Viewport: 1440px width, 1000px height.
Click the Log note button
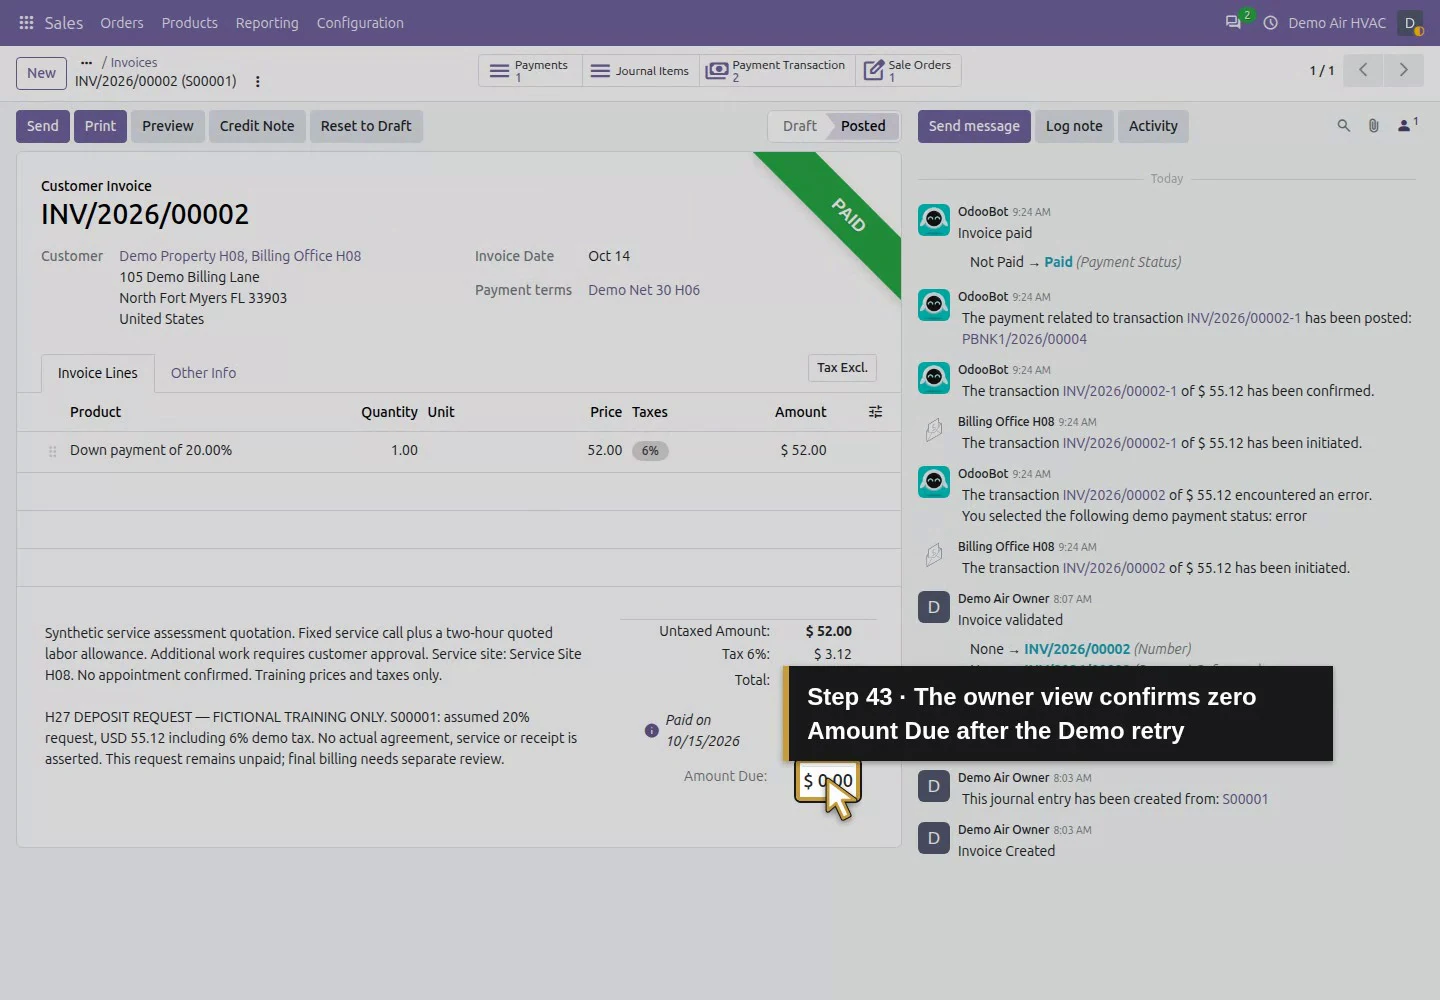(x=1074, y=126)
